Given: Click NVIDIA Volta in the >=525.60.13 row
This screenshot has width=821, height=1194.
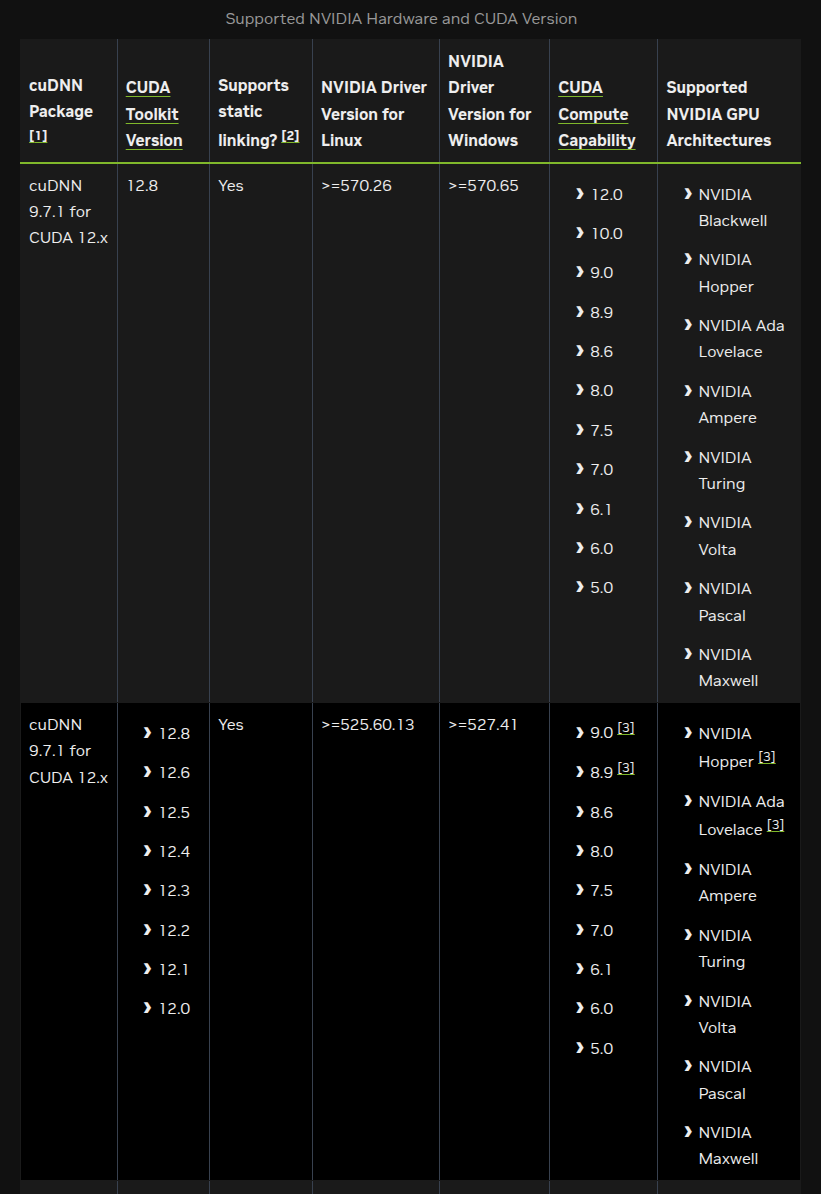Looking at the screenshot, I should click(x=725, y=1014).
